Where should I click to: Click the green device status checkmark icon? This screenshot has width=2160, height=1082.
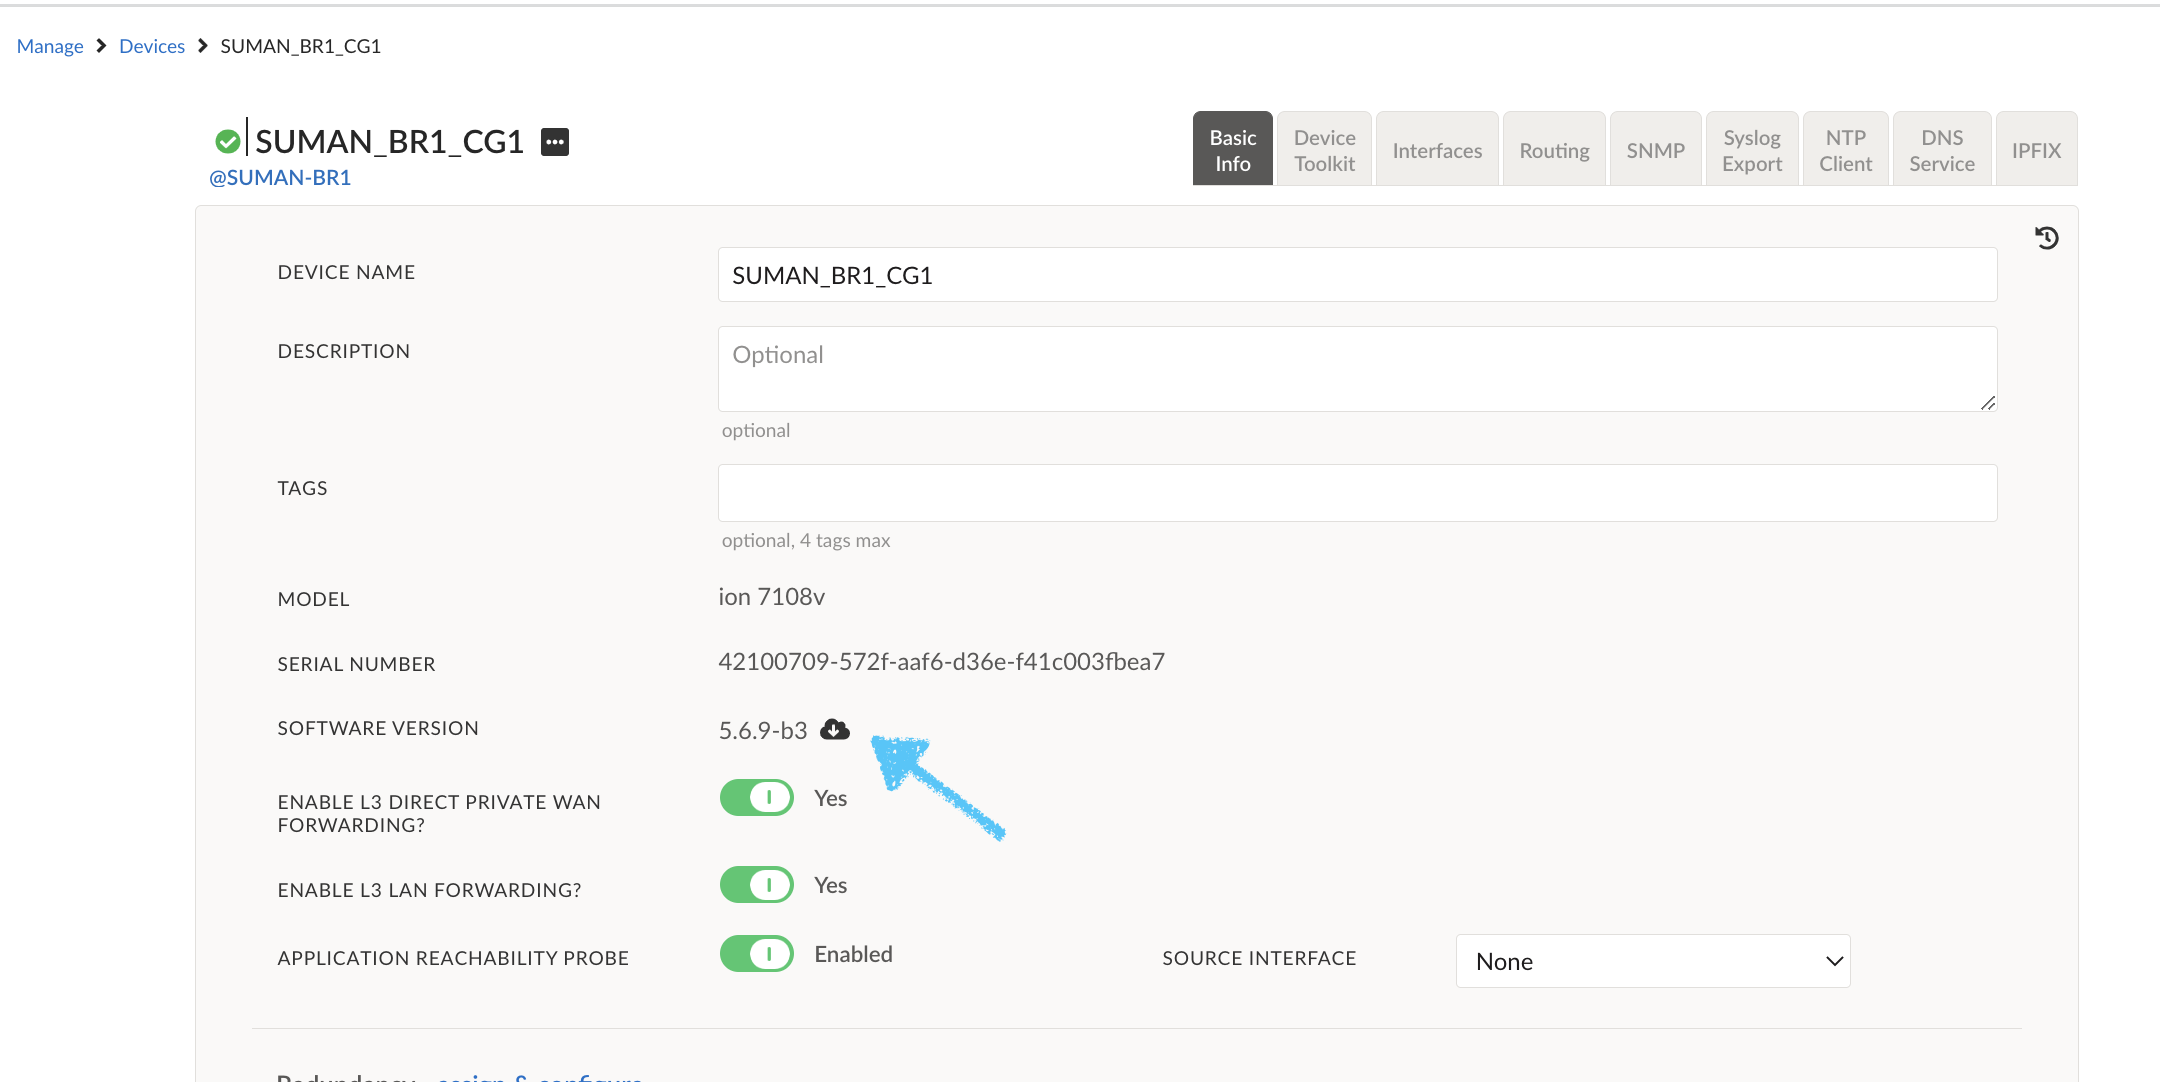(x=228, y=142)
